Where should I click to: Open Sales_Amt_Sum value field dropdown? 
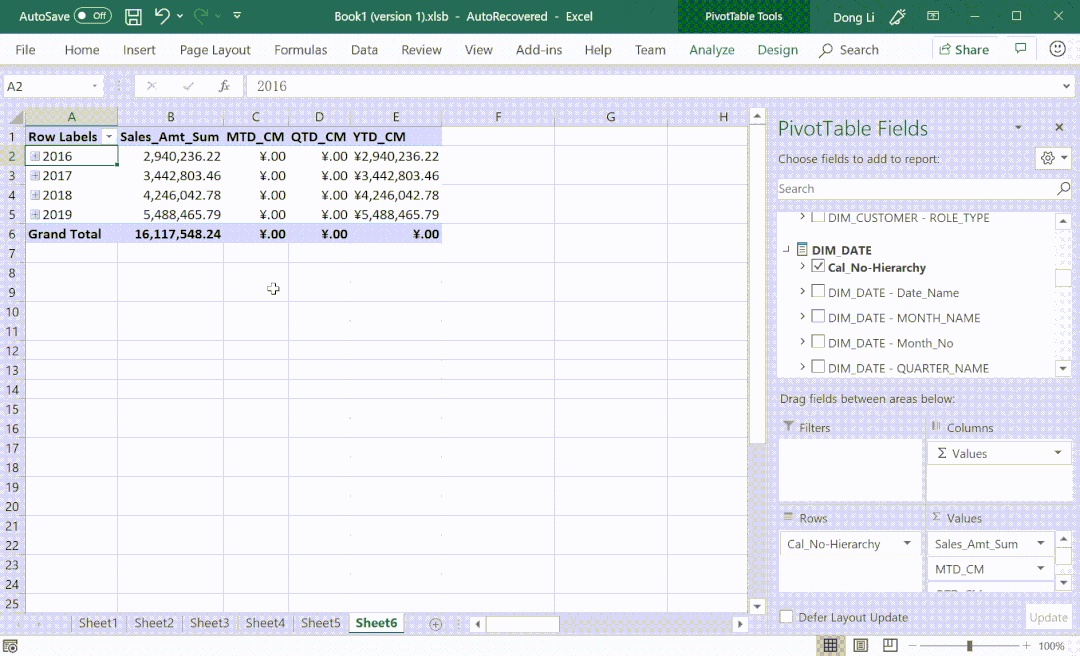click(x=1040, y=544)
